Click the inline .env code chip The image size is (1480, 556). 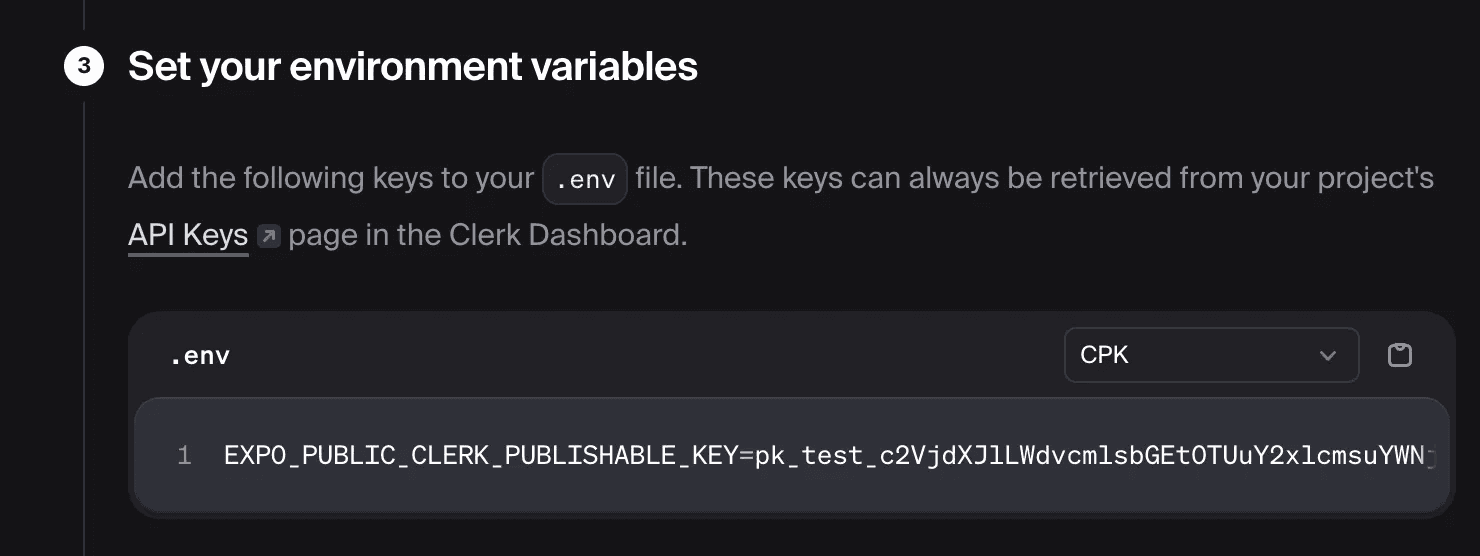tap(584, 180)
